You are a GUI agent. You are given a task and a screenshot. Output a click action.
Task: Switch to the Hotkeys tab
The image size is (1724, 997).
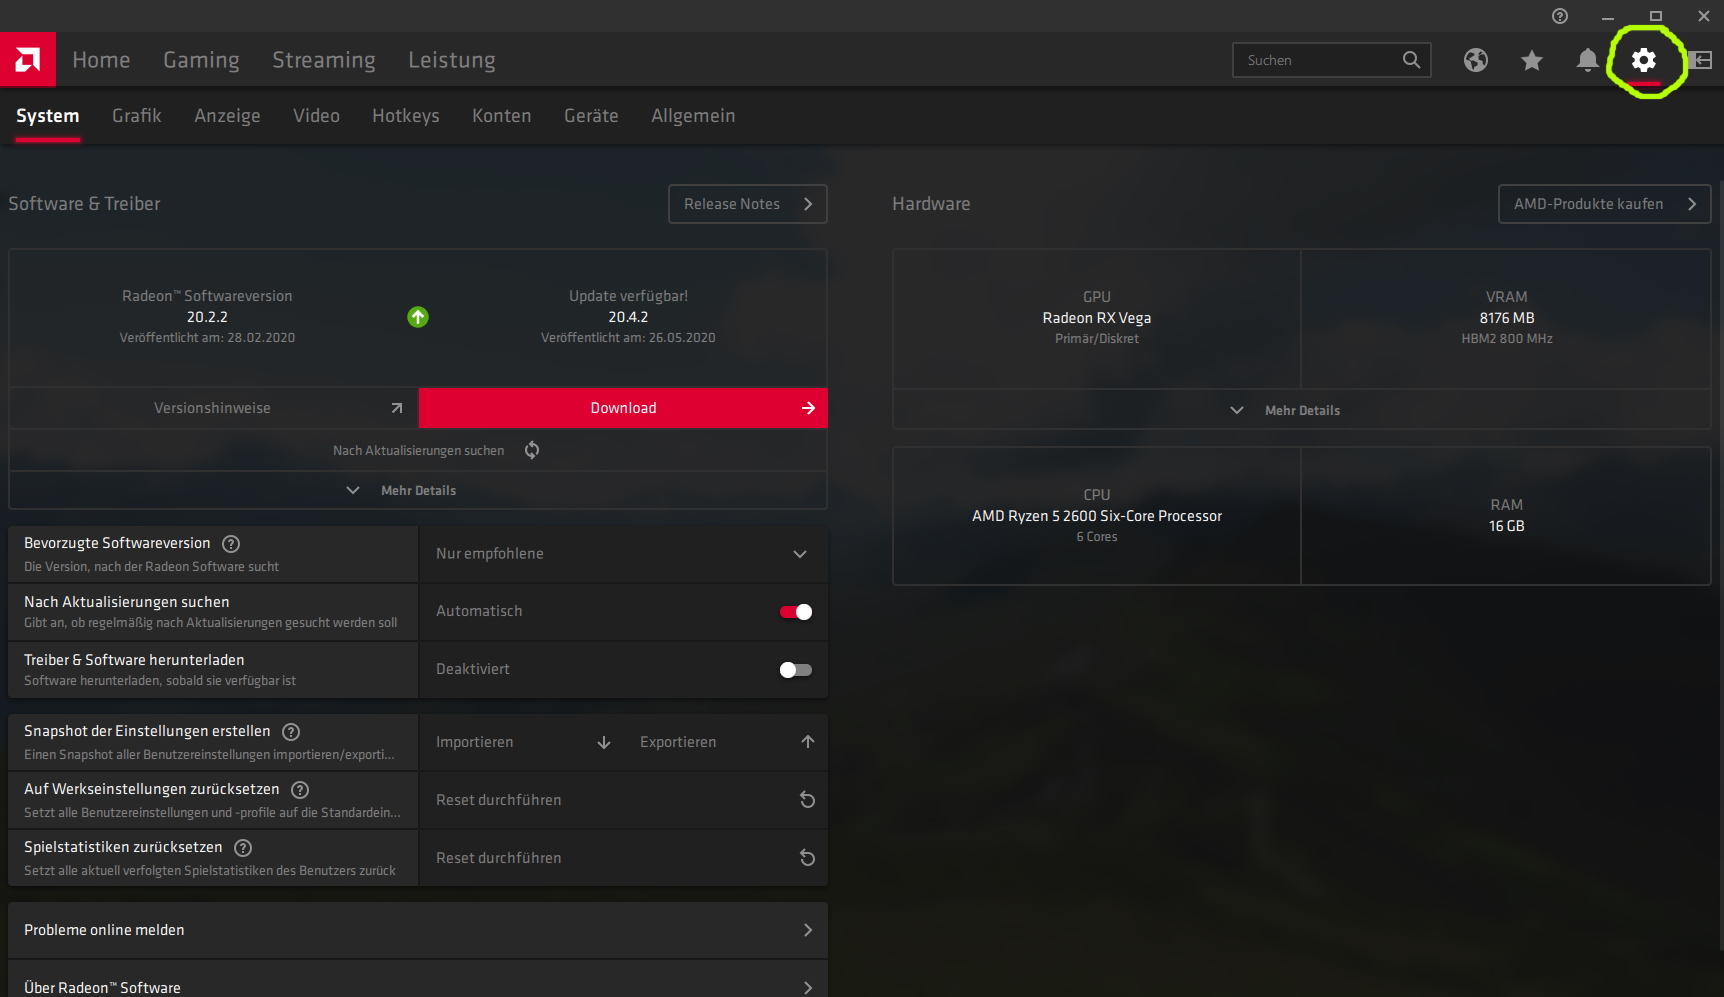coord(406,116)
